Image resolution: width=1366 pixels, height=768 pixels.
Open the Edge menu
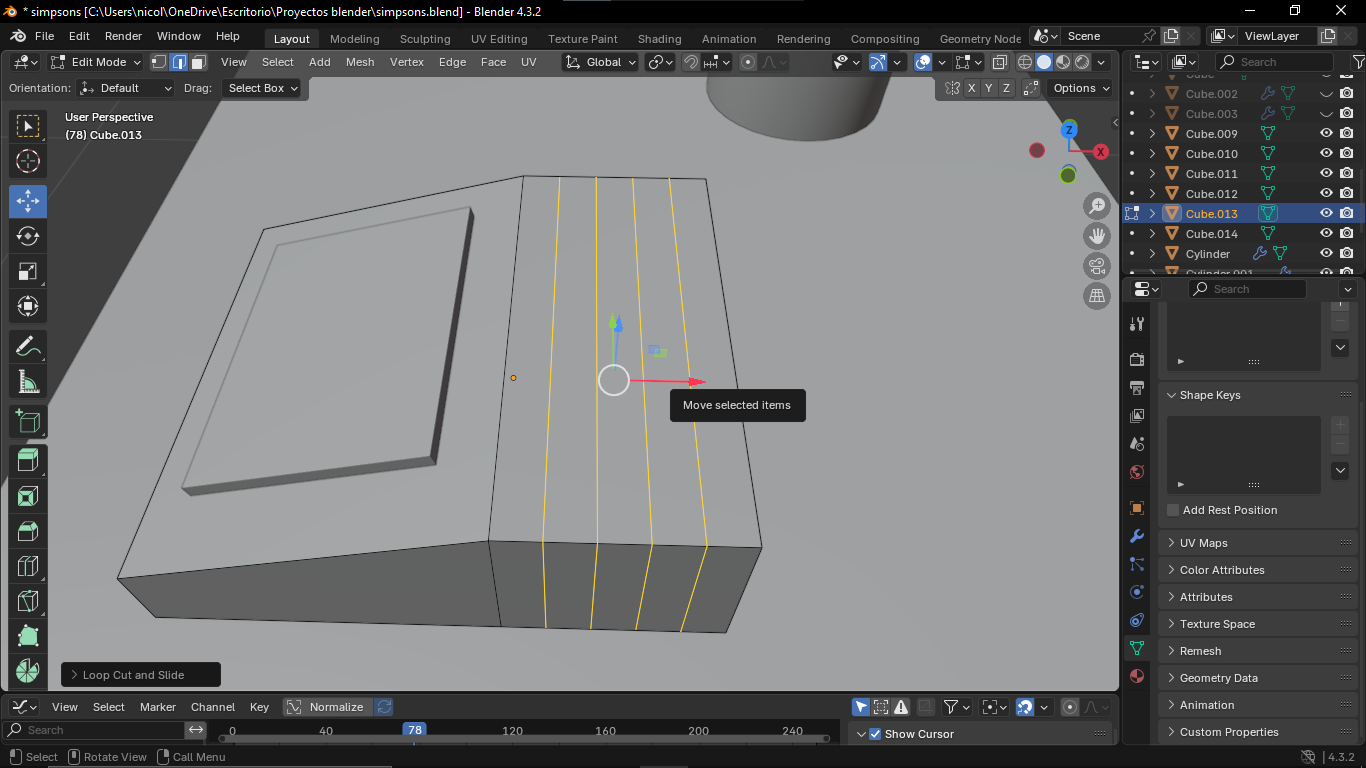click(452, 62)
